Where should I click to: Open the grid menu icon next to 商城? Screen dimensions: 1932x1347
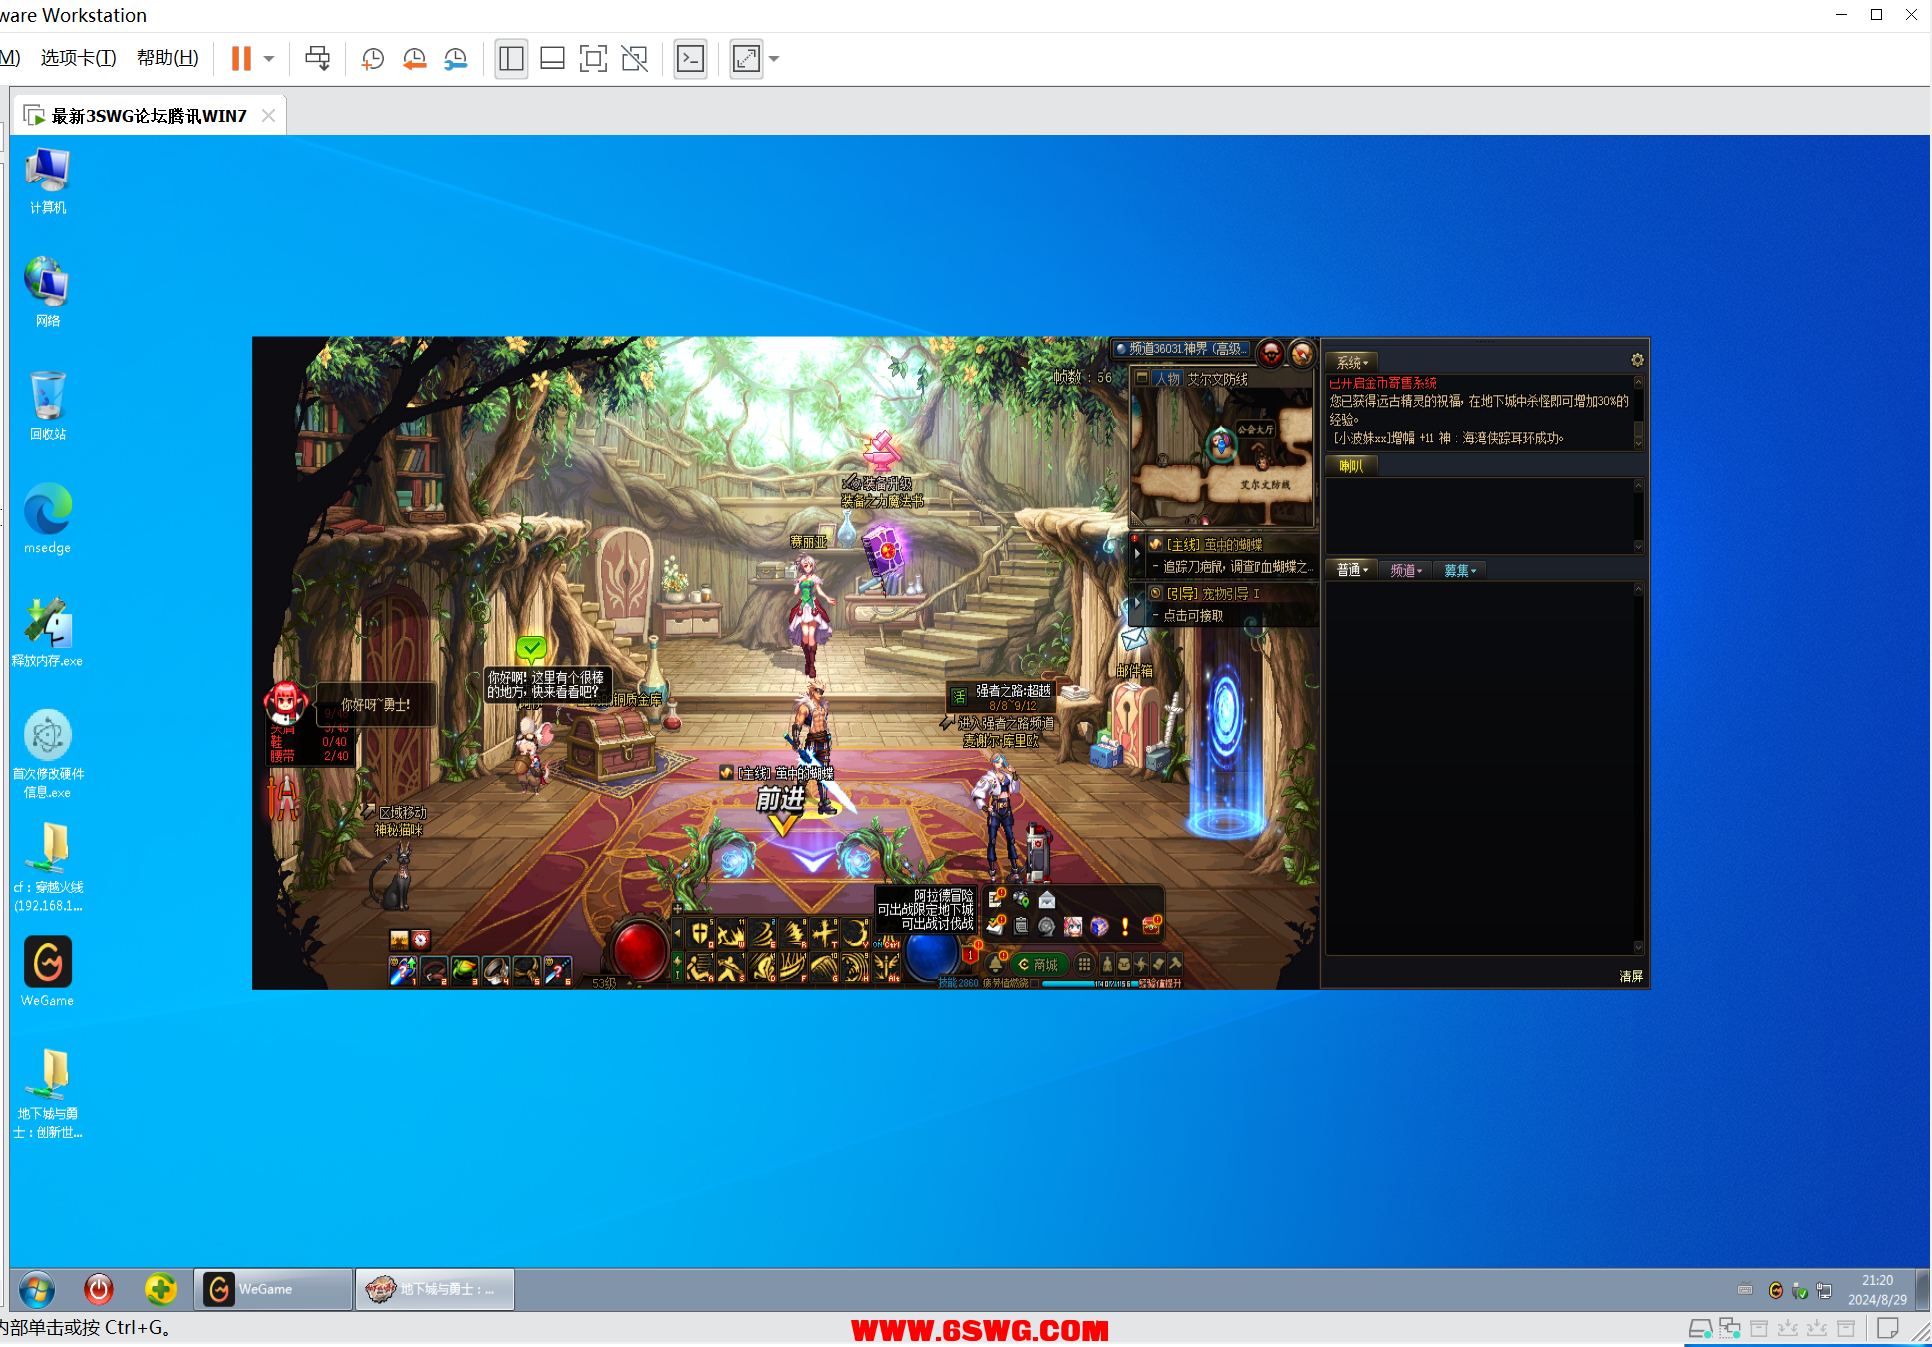[x=1084, y=965]
